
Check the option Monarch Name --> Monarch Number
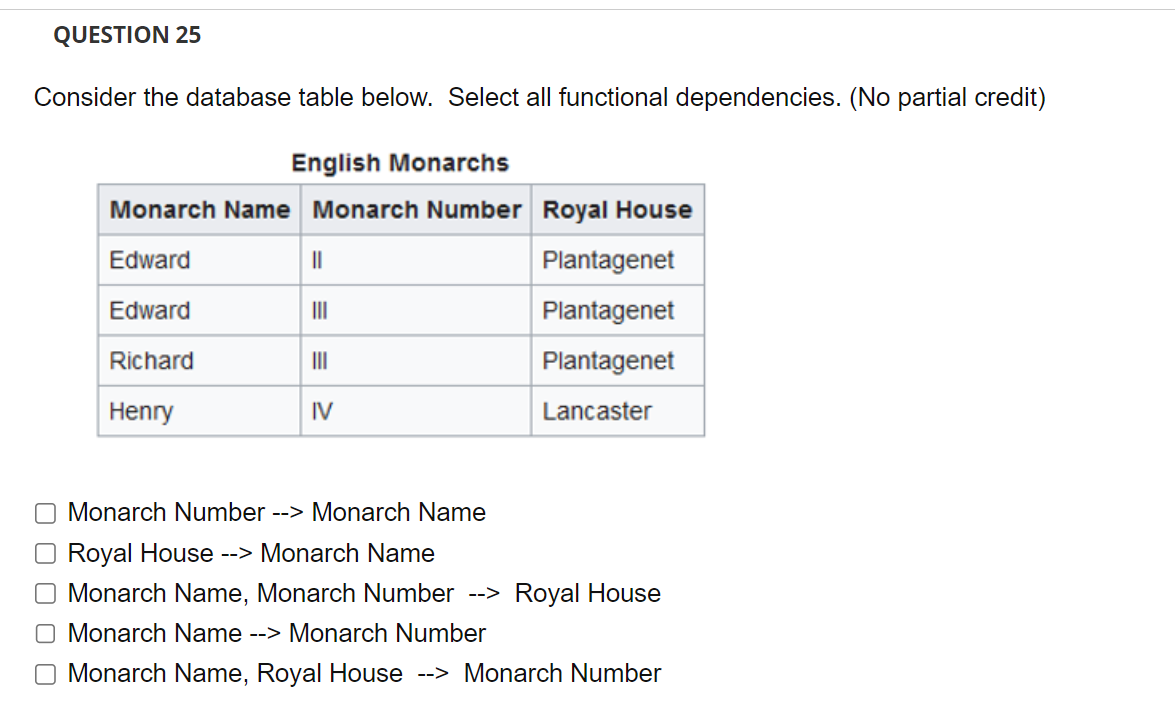(x=45, y=633)
